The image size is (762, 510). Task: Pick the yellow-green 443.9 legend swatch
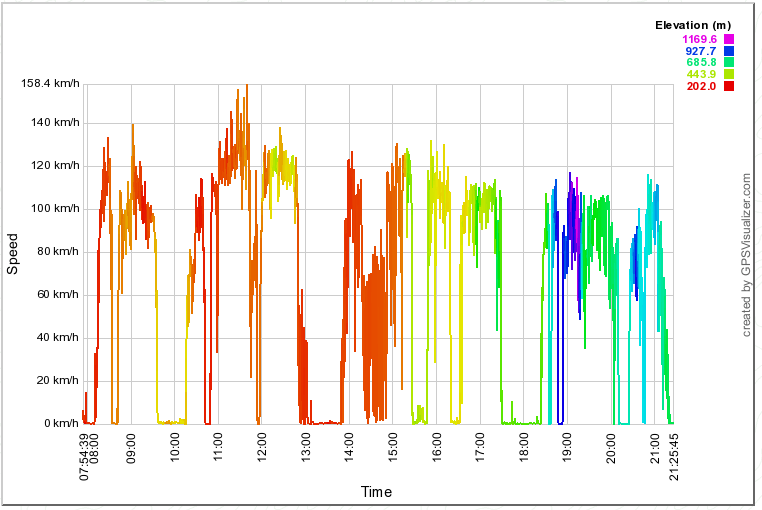(729, 74)
